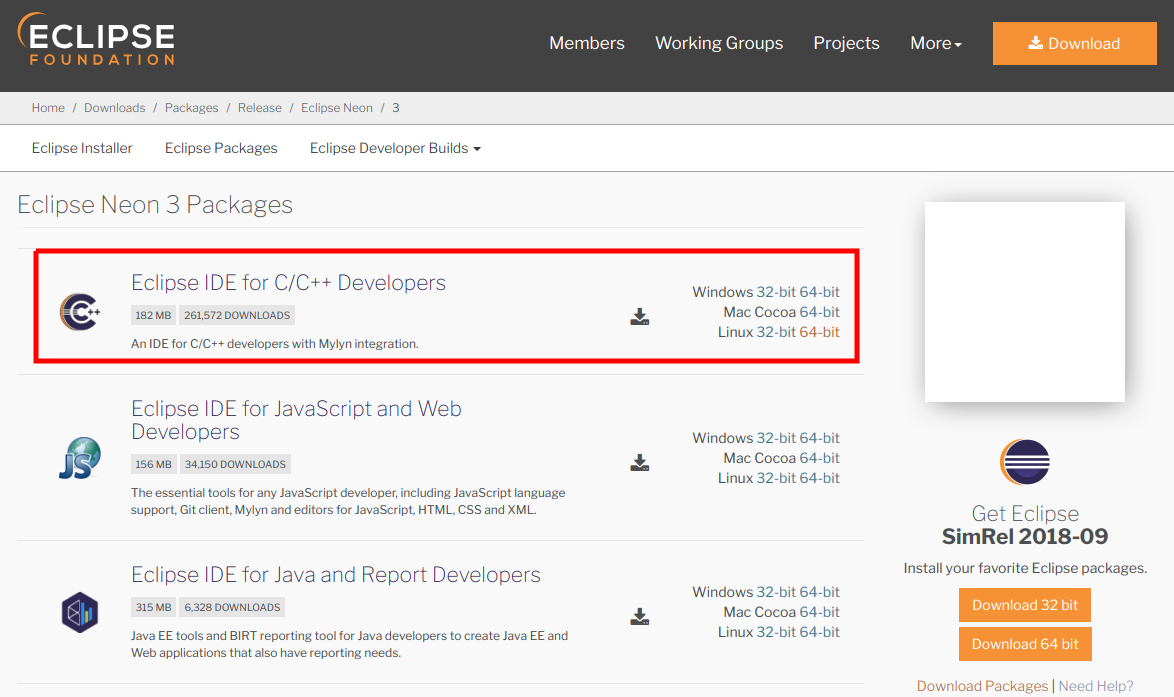Download JavaScript package Windows 64-bit

[x=819, y=438]
